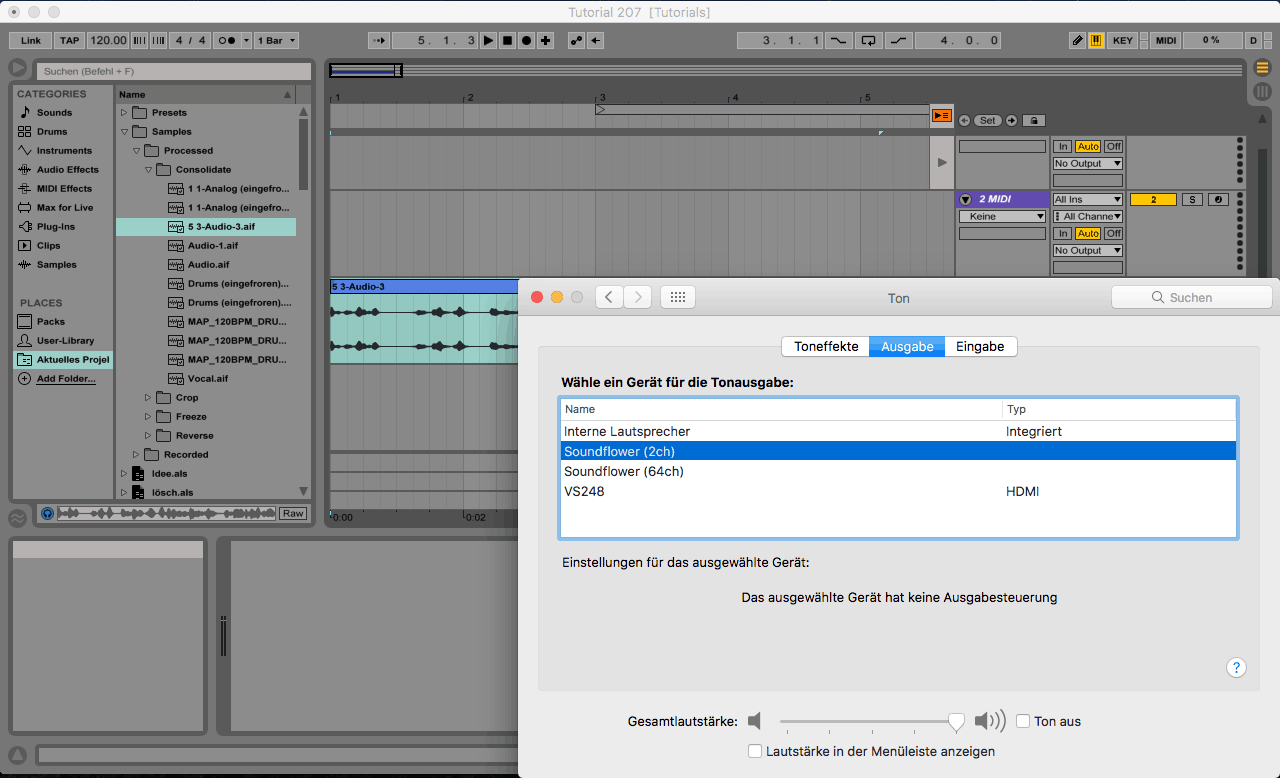Click the TAP tempo button
The height and width of the screenshot is (778, 1280).
[x=69, y=41]
